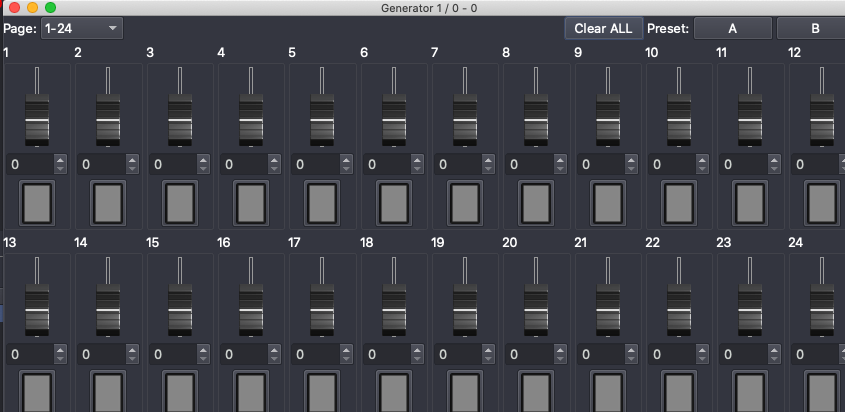Increment channel 1 value with up arrow
The height and width of the screenshot is (412, 845).
60,160
